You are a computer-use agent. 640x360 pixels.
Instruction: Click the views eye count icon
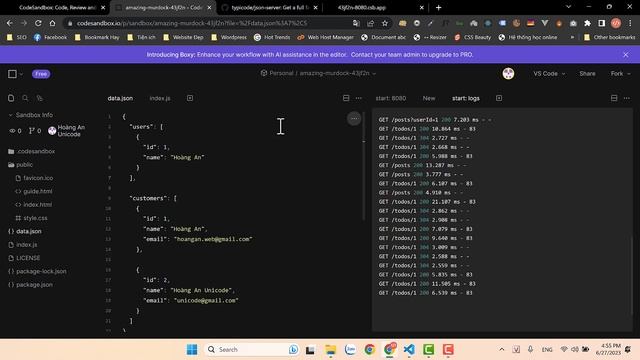coord(13,131)
